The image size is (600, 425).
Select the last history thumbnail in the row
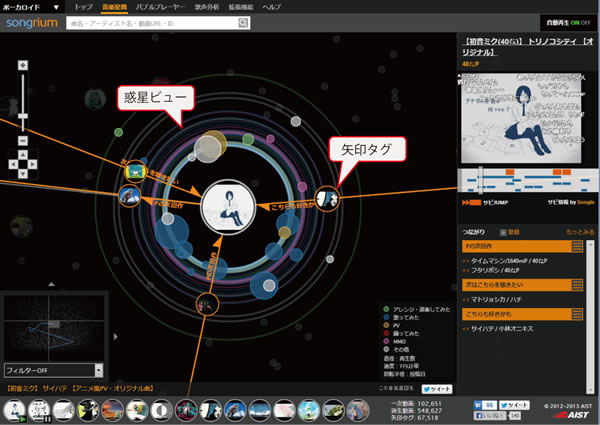click(358, 410)
